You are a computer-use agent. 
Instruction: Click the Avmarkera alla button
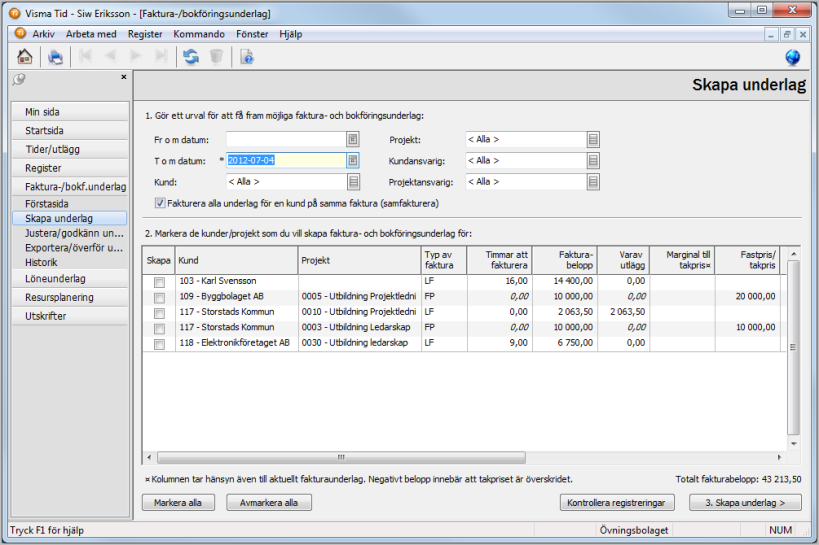pos(268,503)
